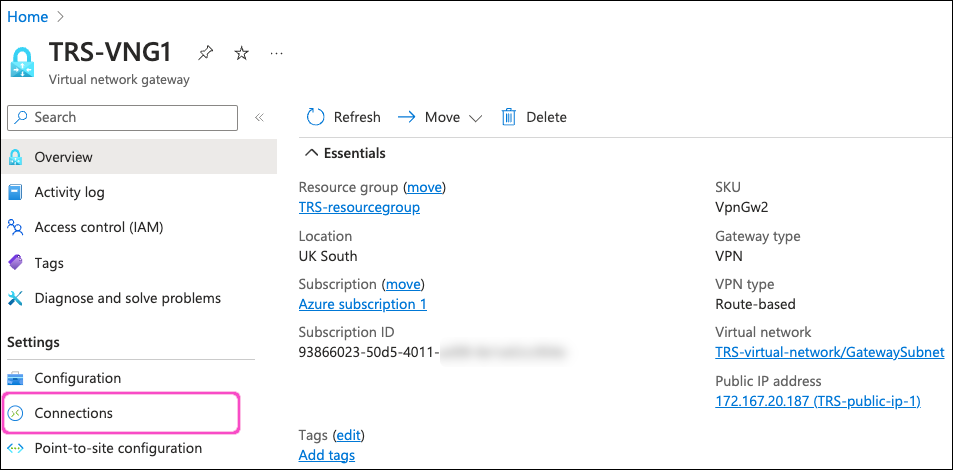The height and width of the screenshot is (470, 953).
Task: Click the Tags icon in sidebar
Action: coord(16,263)
